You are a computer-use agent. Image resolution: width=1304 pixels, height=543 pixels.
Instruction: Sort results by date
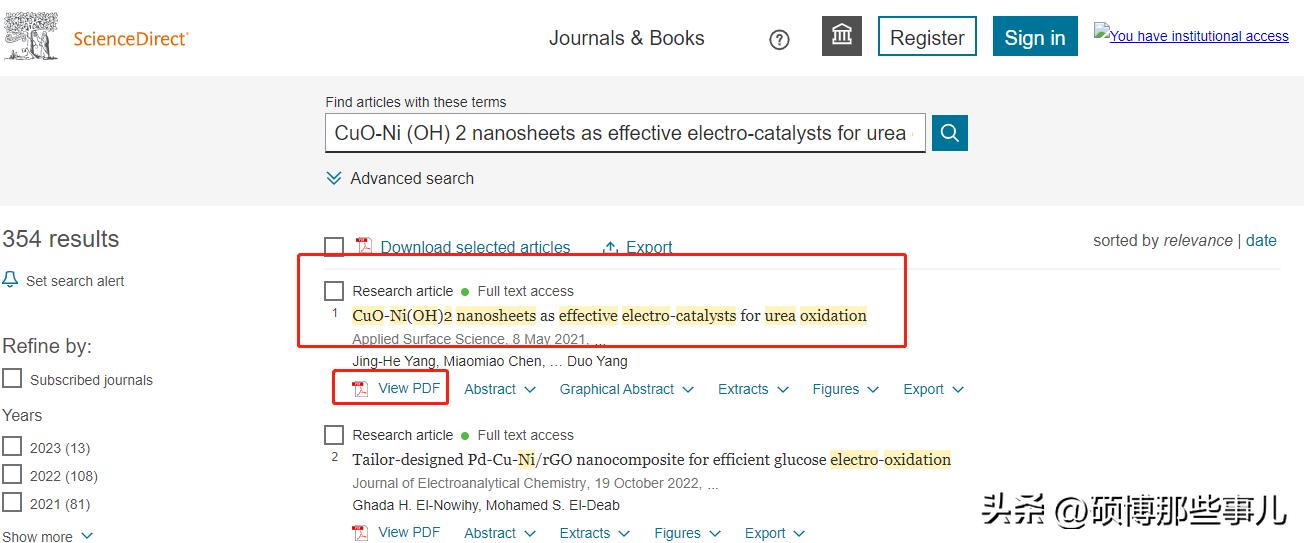pyautogui.click(x=1261, y=240)
